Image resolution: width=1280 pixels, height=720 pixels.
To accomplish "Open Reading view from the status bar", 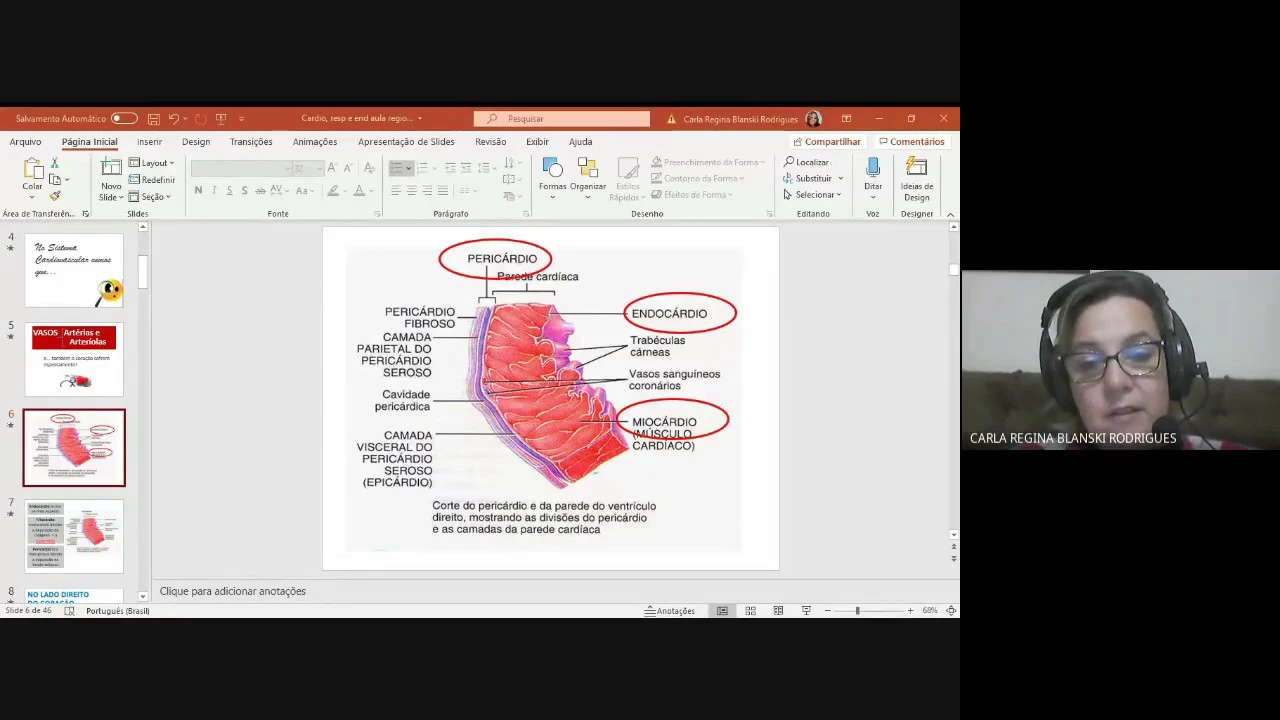I will (778, 611).
